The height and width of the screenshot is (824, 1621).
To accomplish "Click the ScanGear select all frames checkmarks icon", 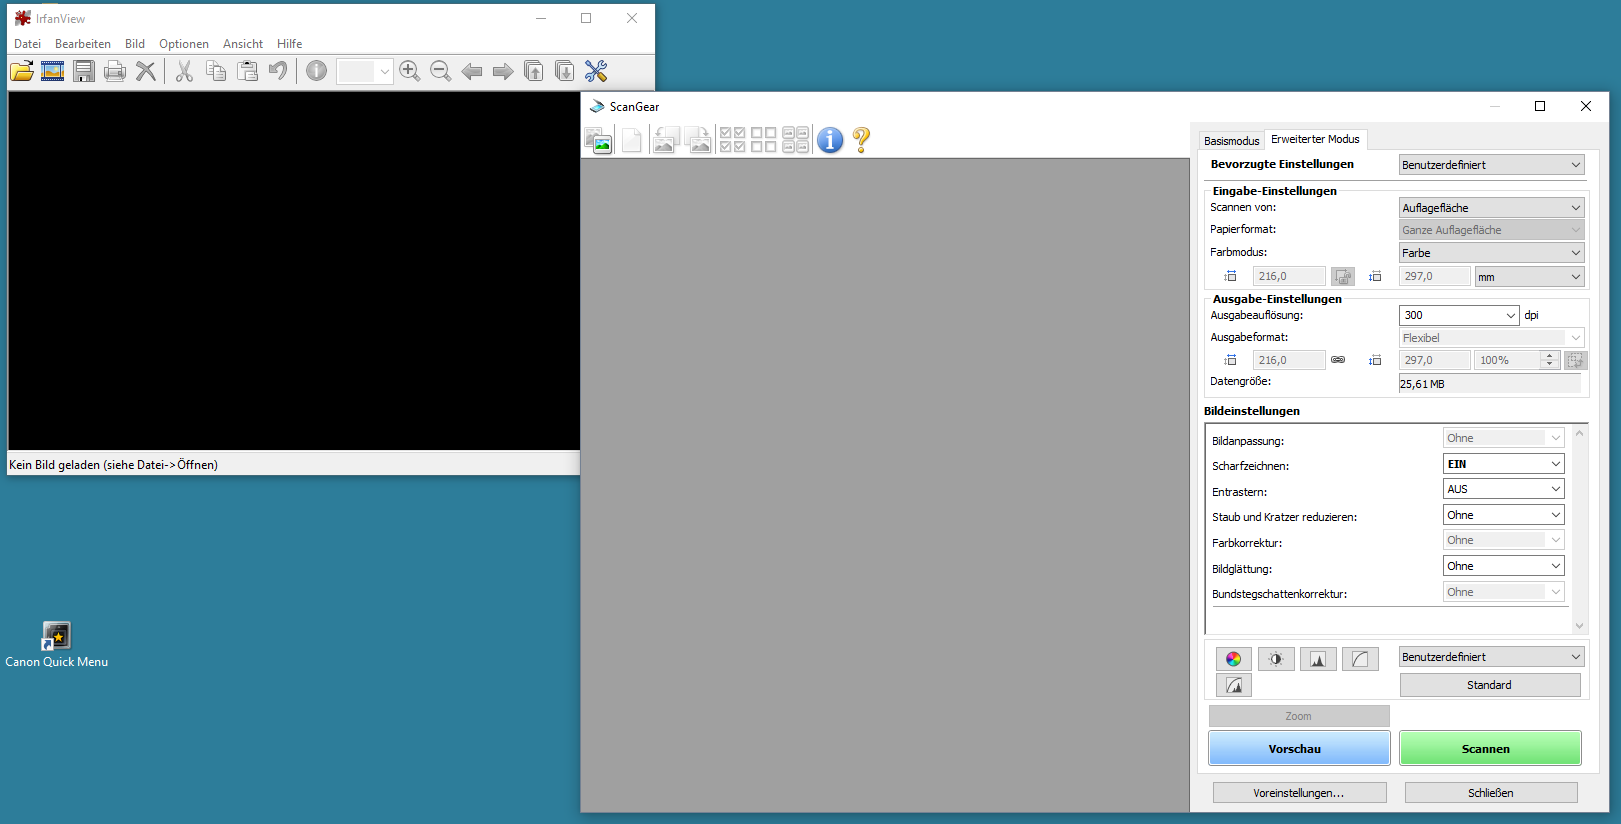I will pyautogui.click(x=732, y=140).
